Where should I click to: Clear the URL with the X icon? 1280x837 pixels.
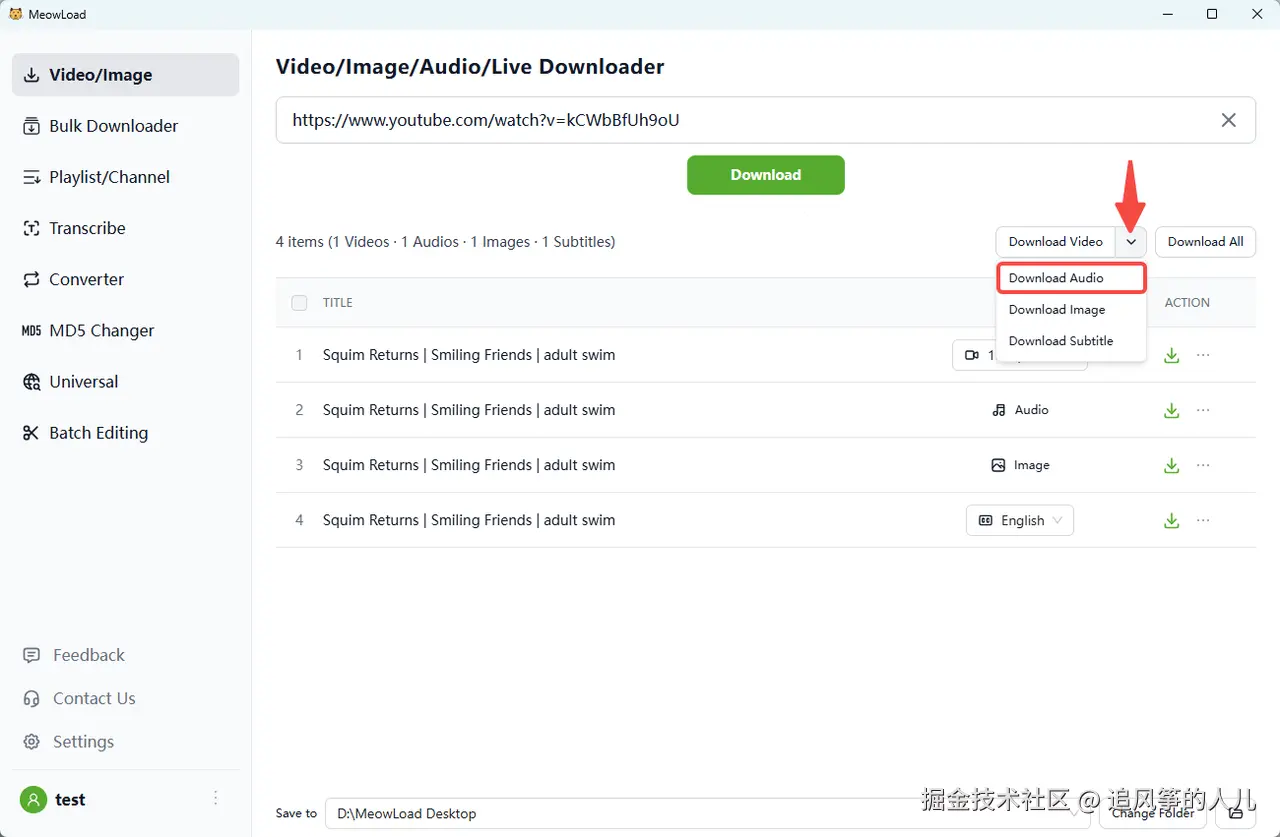coord(1229,120)
